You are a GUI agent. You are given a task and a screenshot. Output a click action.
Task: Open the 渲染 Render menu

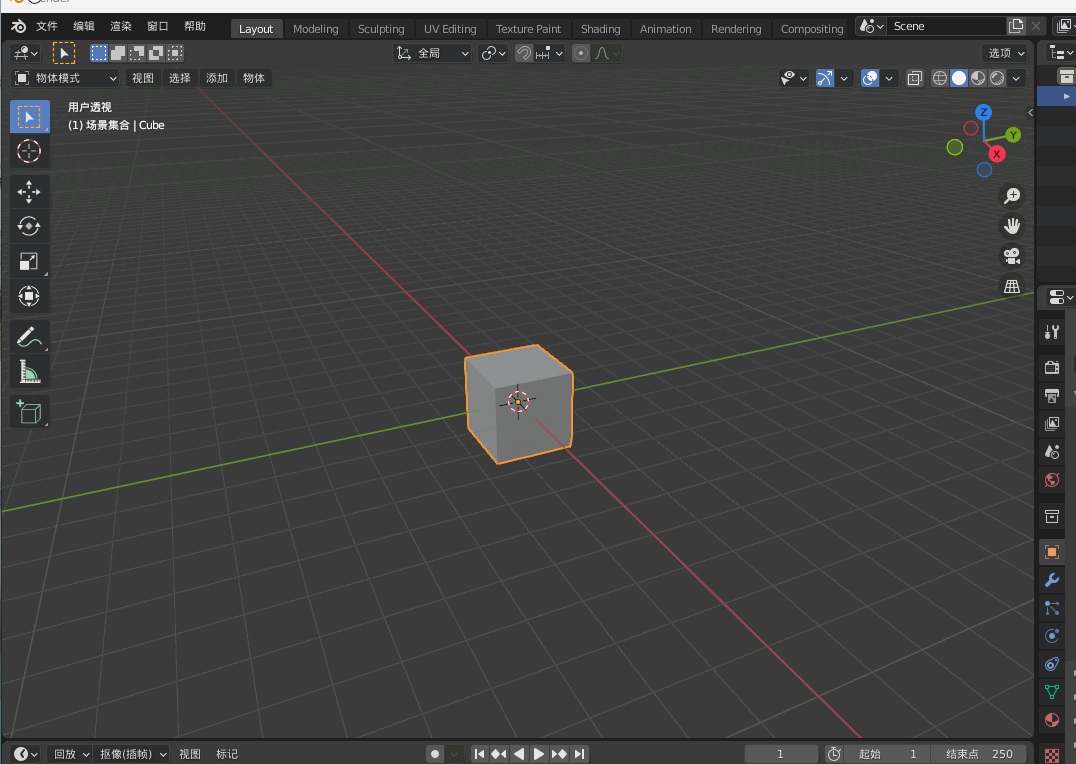coord(121,26)
